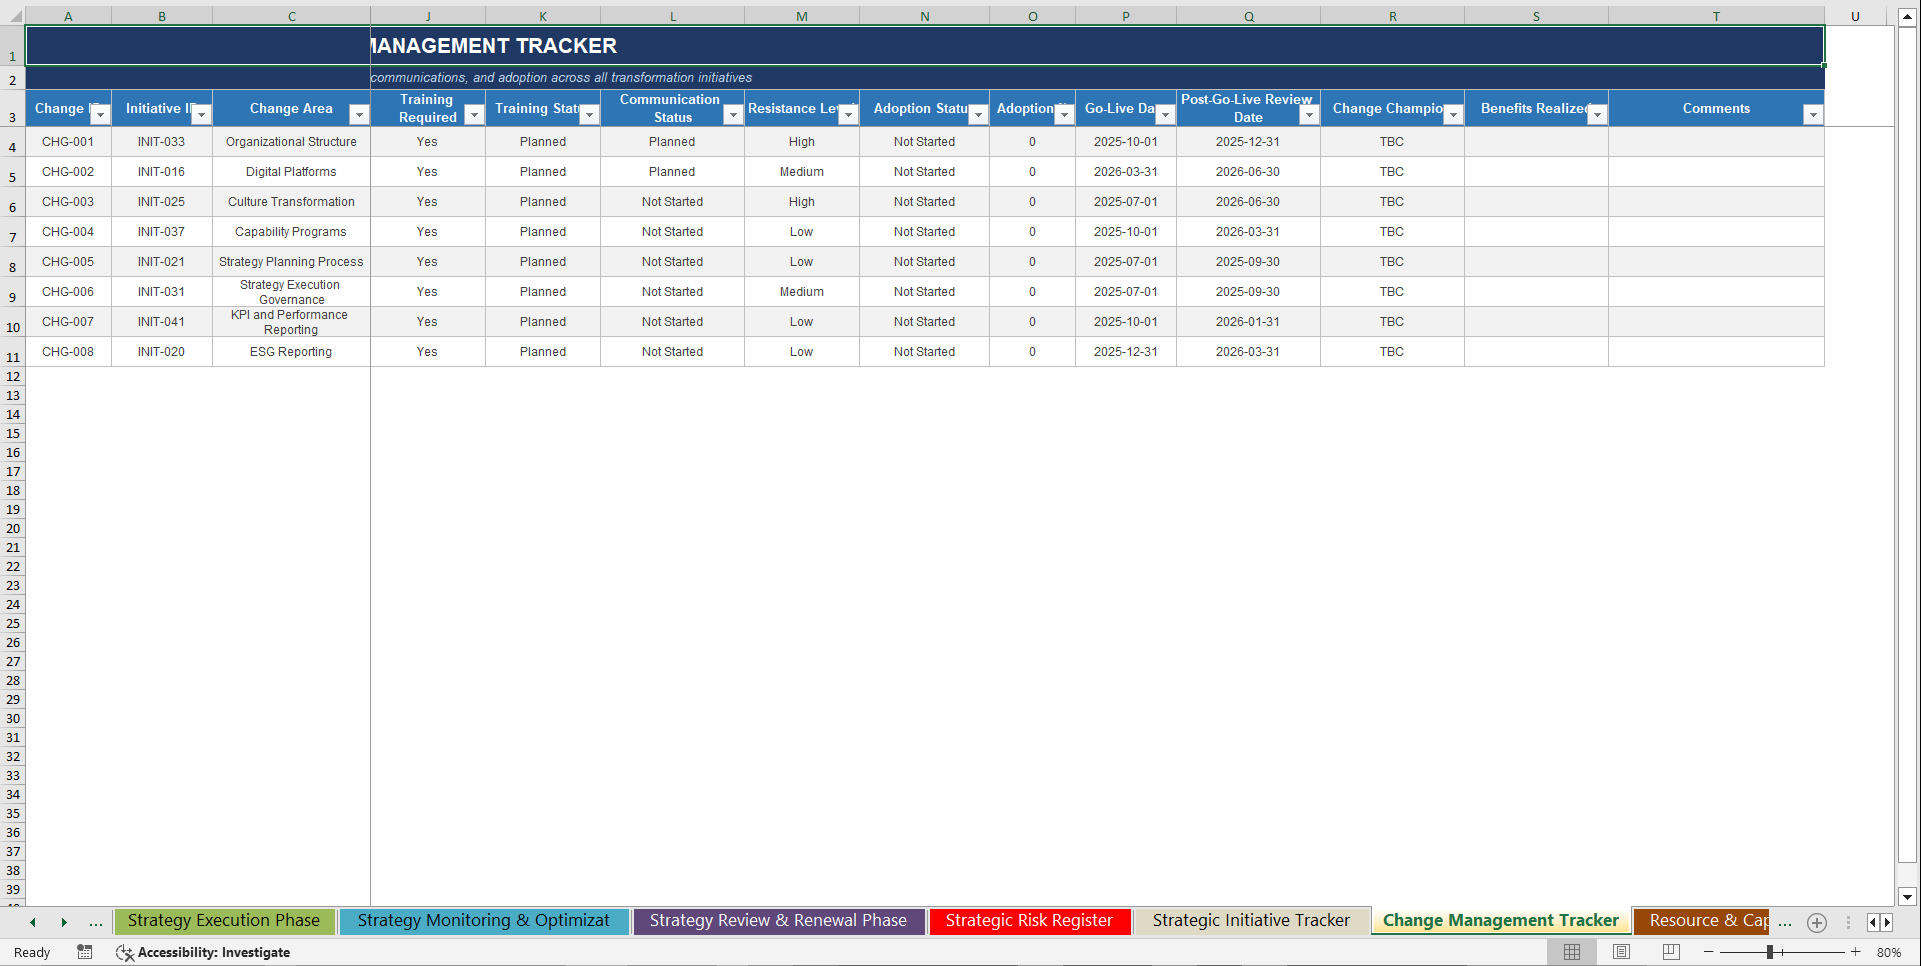Click the zoom slider handle

click(1769, 952)
